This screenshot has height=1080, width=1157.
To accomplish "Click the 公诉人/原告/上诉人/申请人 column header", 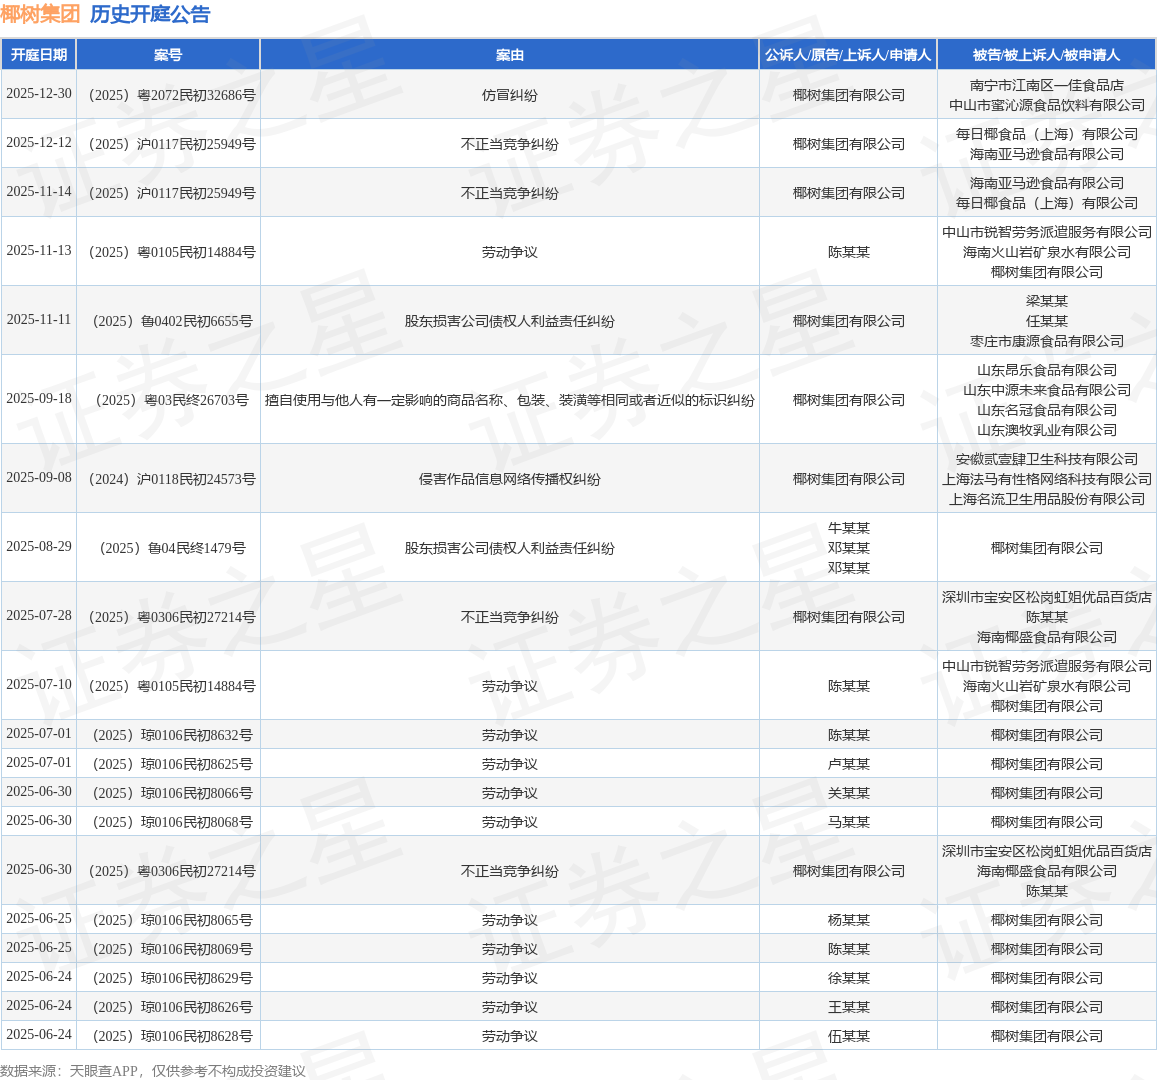I will [849, 55].
